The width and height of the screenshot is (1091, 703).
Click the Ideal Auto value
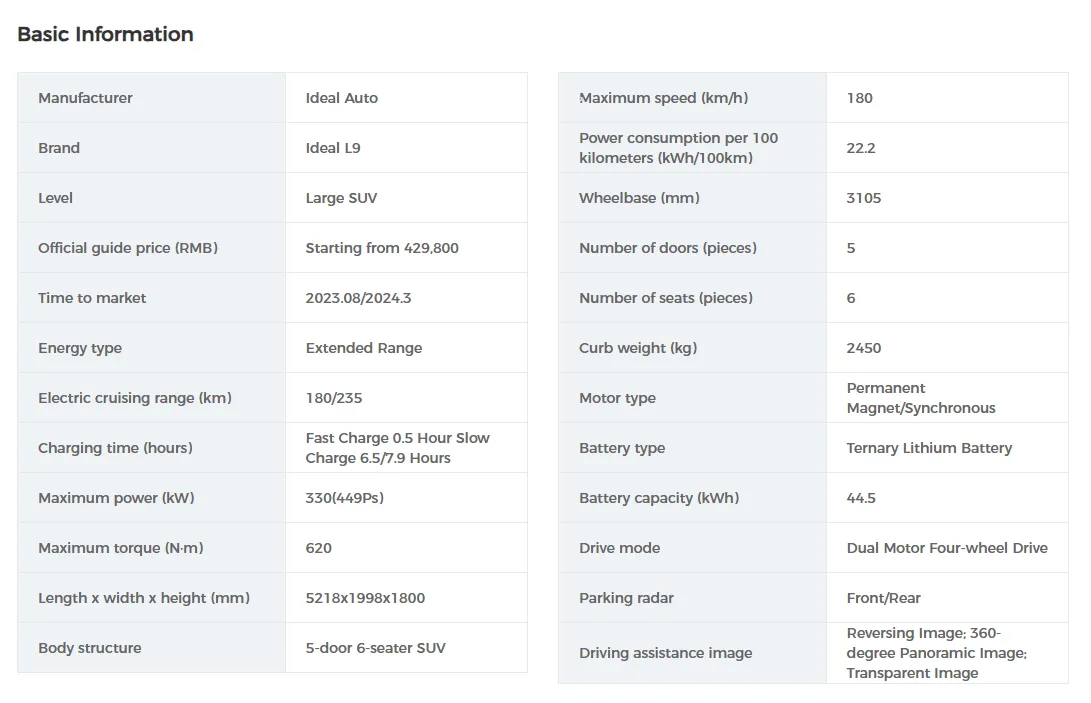point(342,98)
